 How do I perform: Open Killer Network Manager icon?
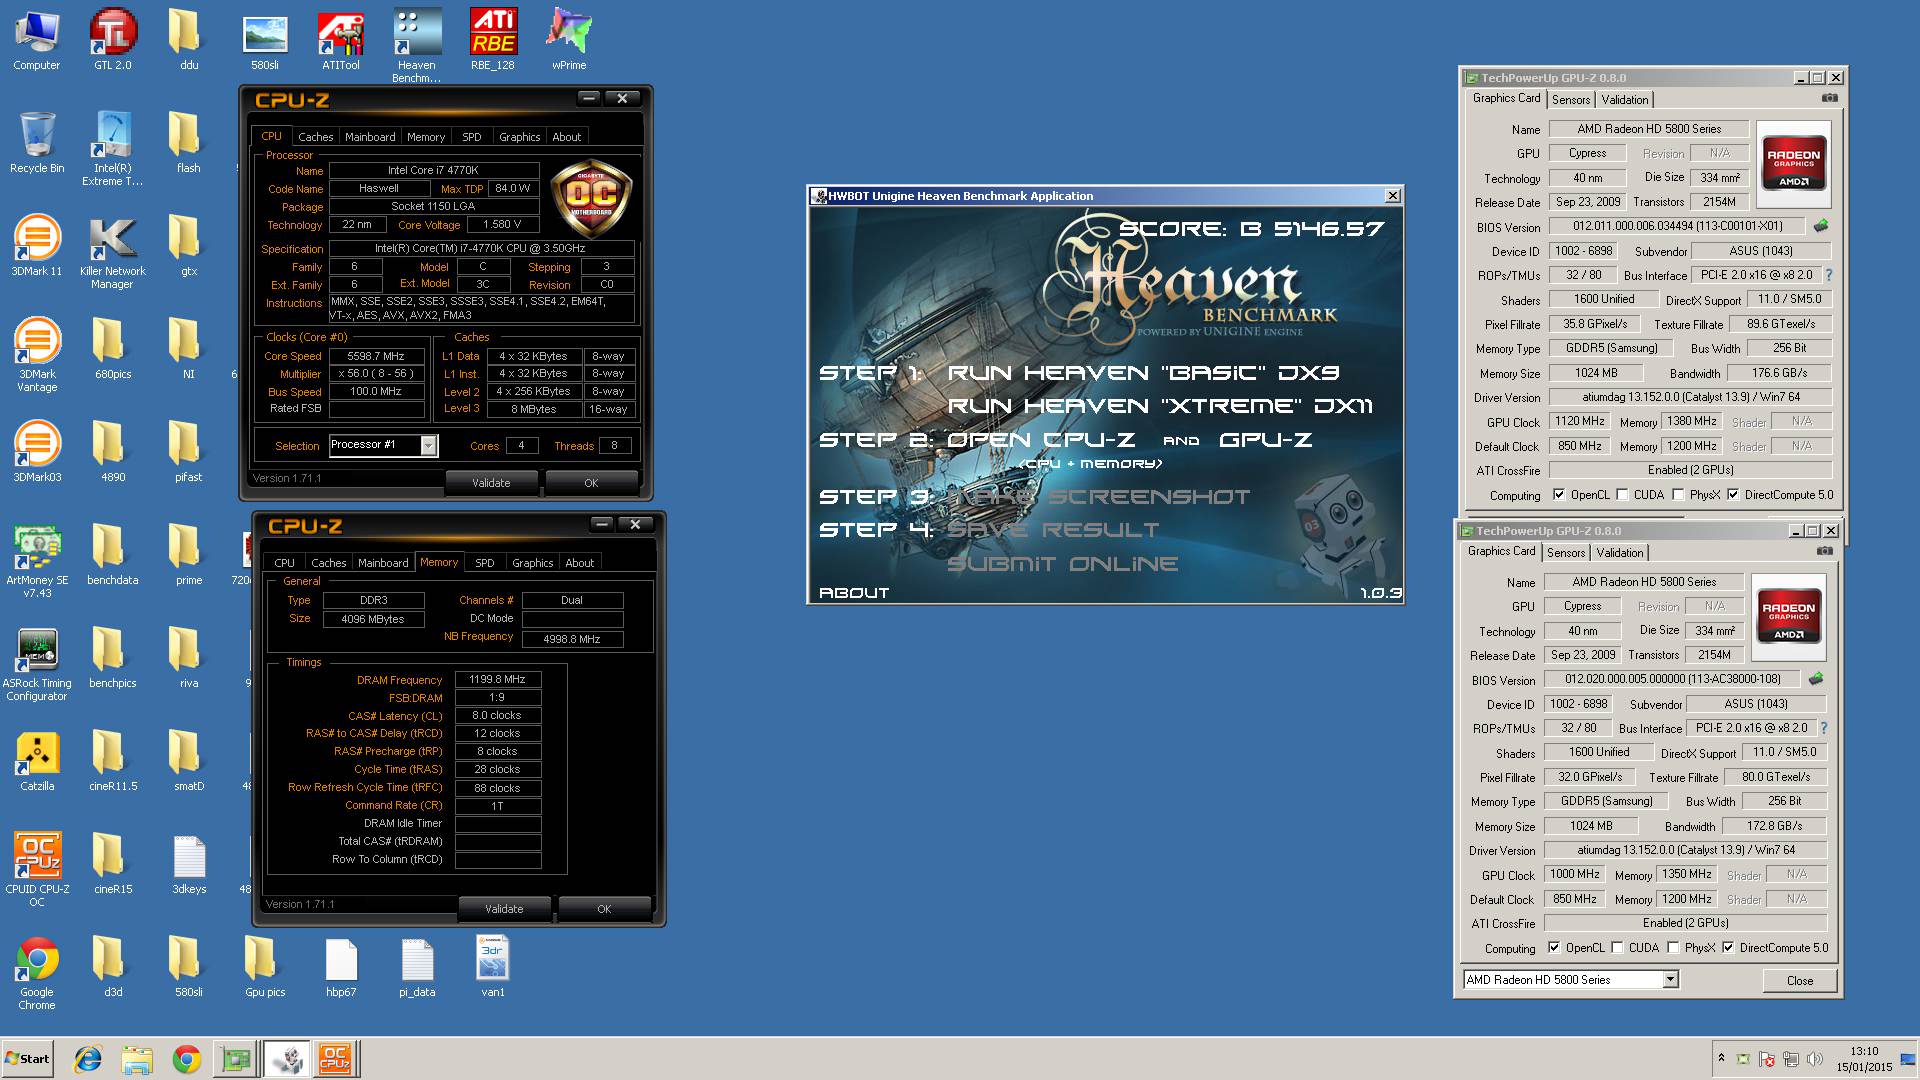click(113, 252)
